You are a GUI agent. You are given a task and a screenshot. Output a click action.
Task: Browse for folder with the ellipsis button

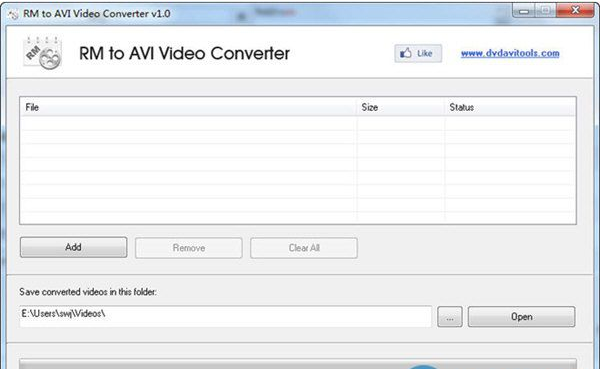[x=450, y=317]
